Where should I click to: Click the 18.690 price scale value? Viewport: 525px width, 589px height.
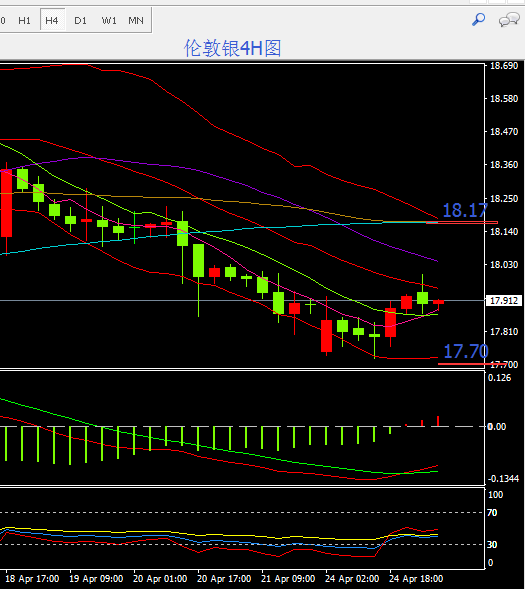click(x=504, y=66)
